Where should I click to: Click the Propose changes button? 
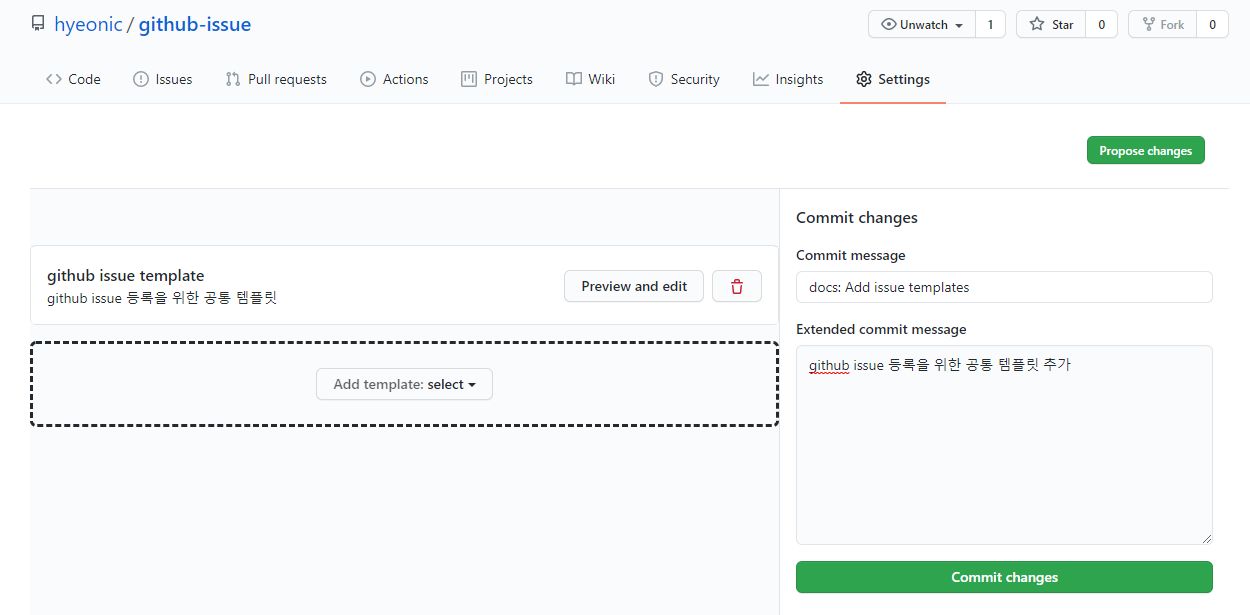(1146, 151)
